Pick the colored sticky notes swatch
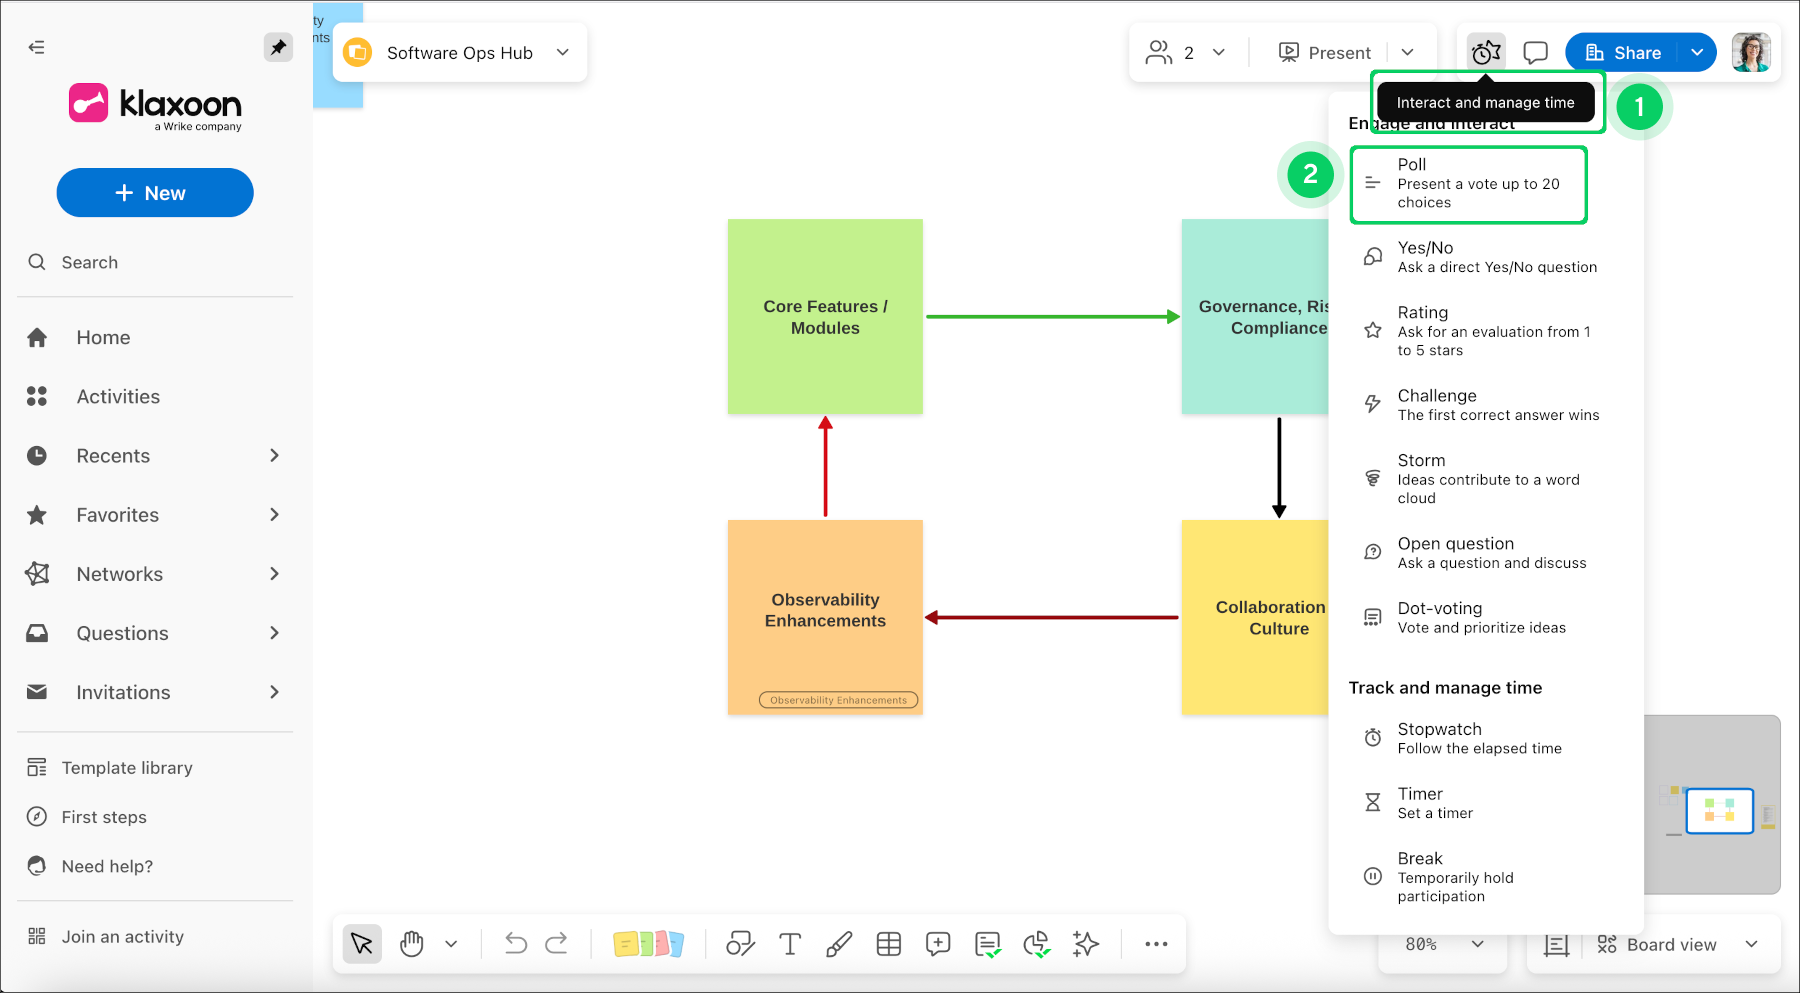 pos(648,944)
